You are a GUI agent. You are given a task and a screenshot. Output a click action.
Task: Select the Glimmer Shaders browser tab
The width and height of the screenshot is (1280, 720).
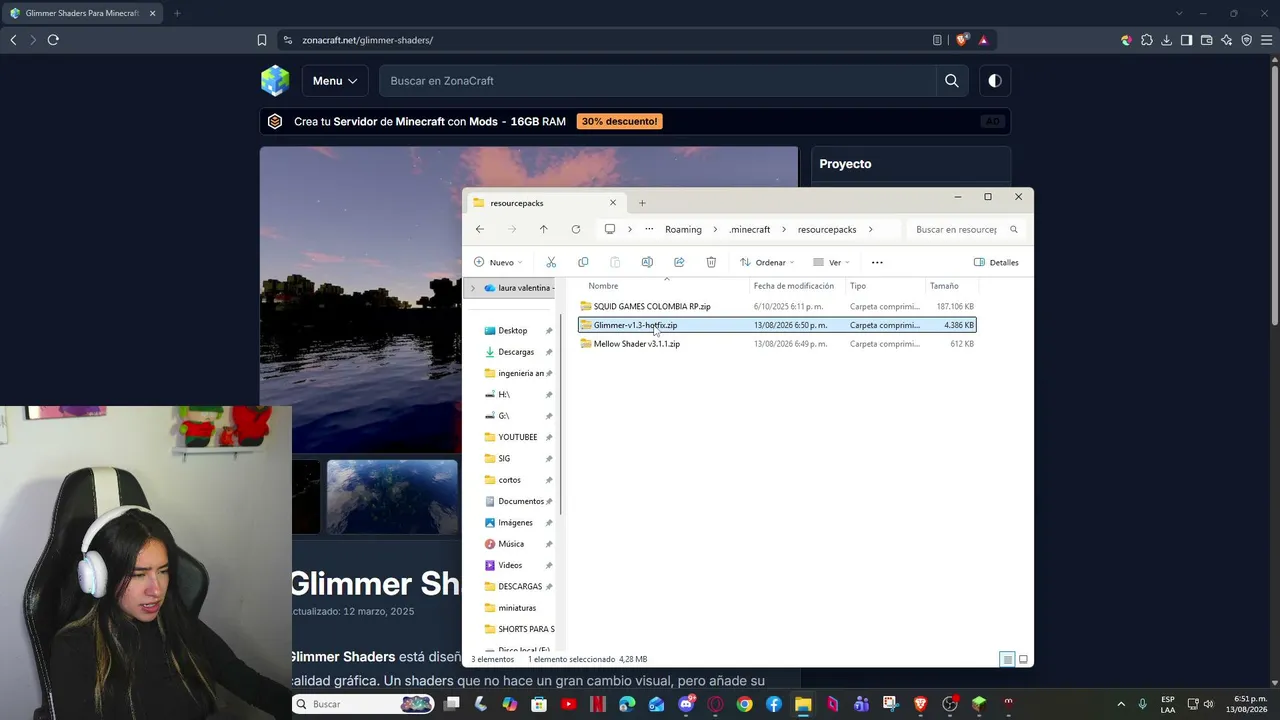(x=80, y=13)
